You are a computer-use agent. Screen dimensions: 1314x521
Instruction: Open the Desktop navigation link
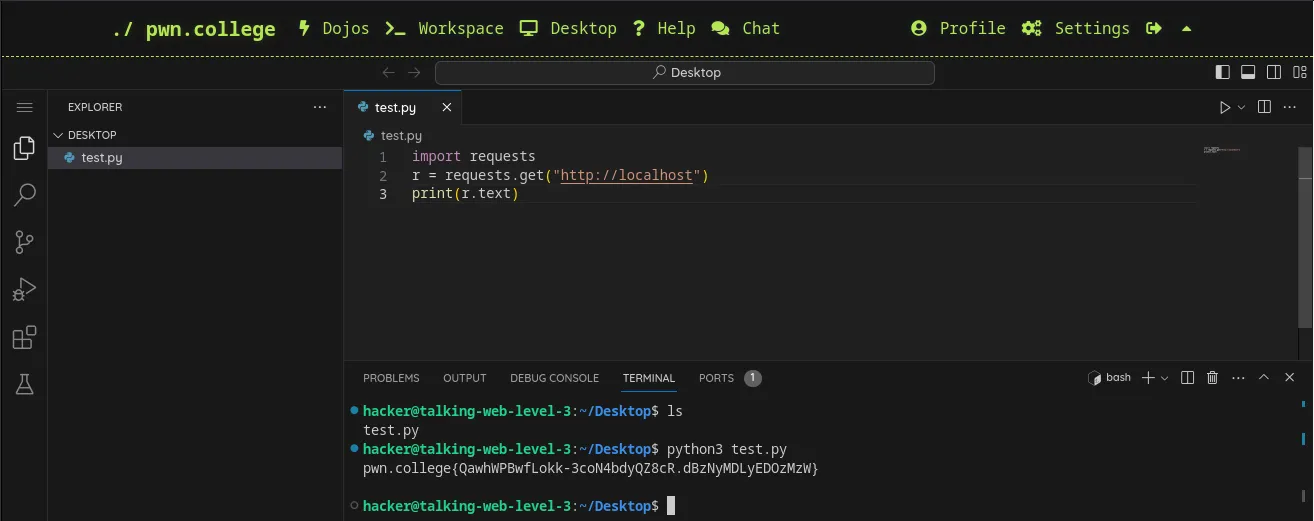point(568,28)
